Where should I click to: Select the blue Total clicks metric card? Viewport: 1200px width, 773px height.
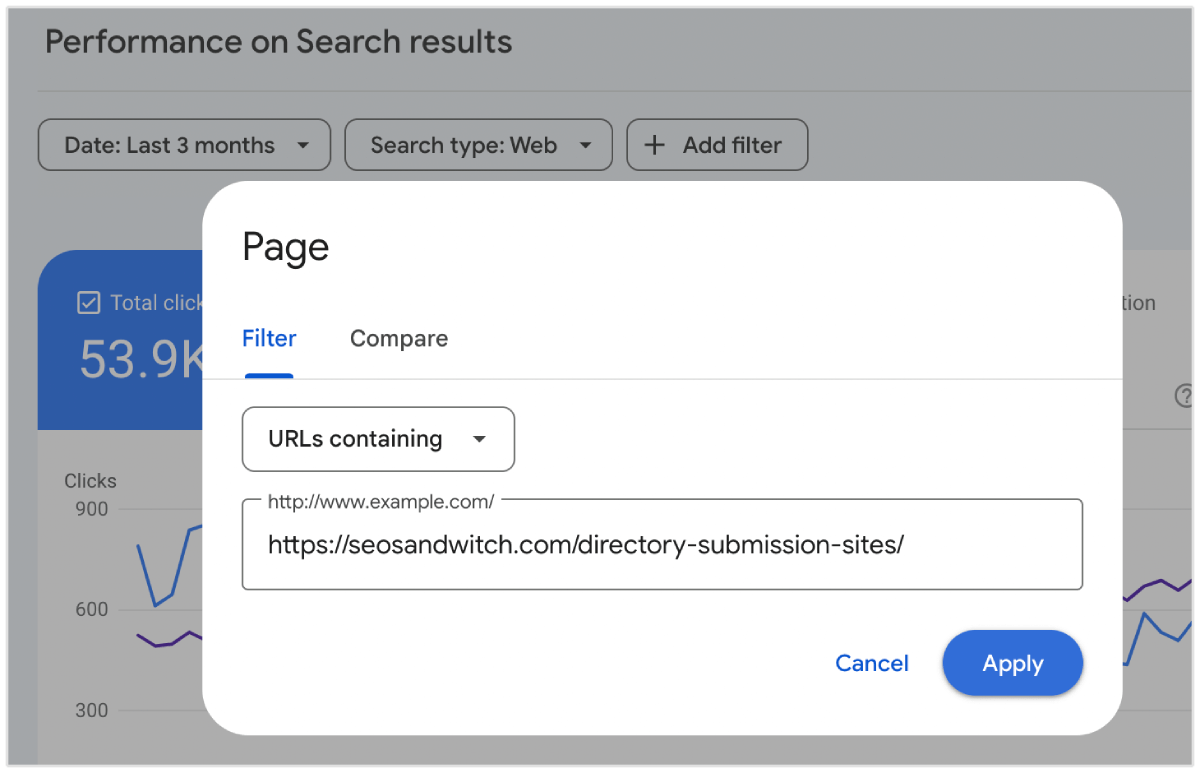click(120, 340)
